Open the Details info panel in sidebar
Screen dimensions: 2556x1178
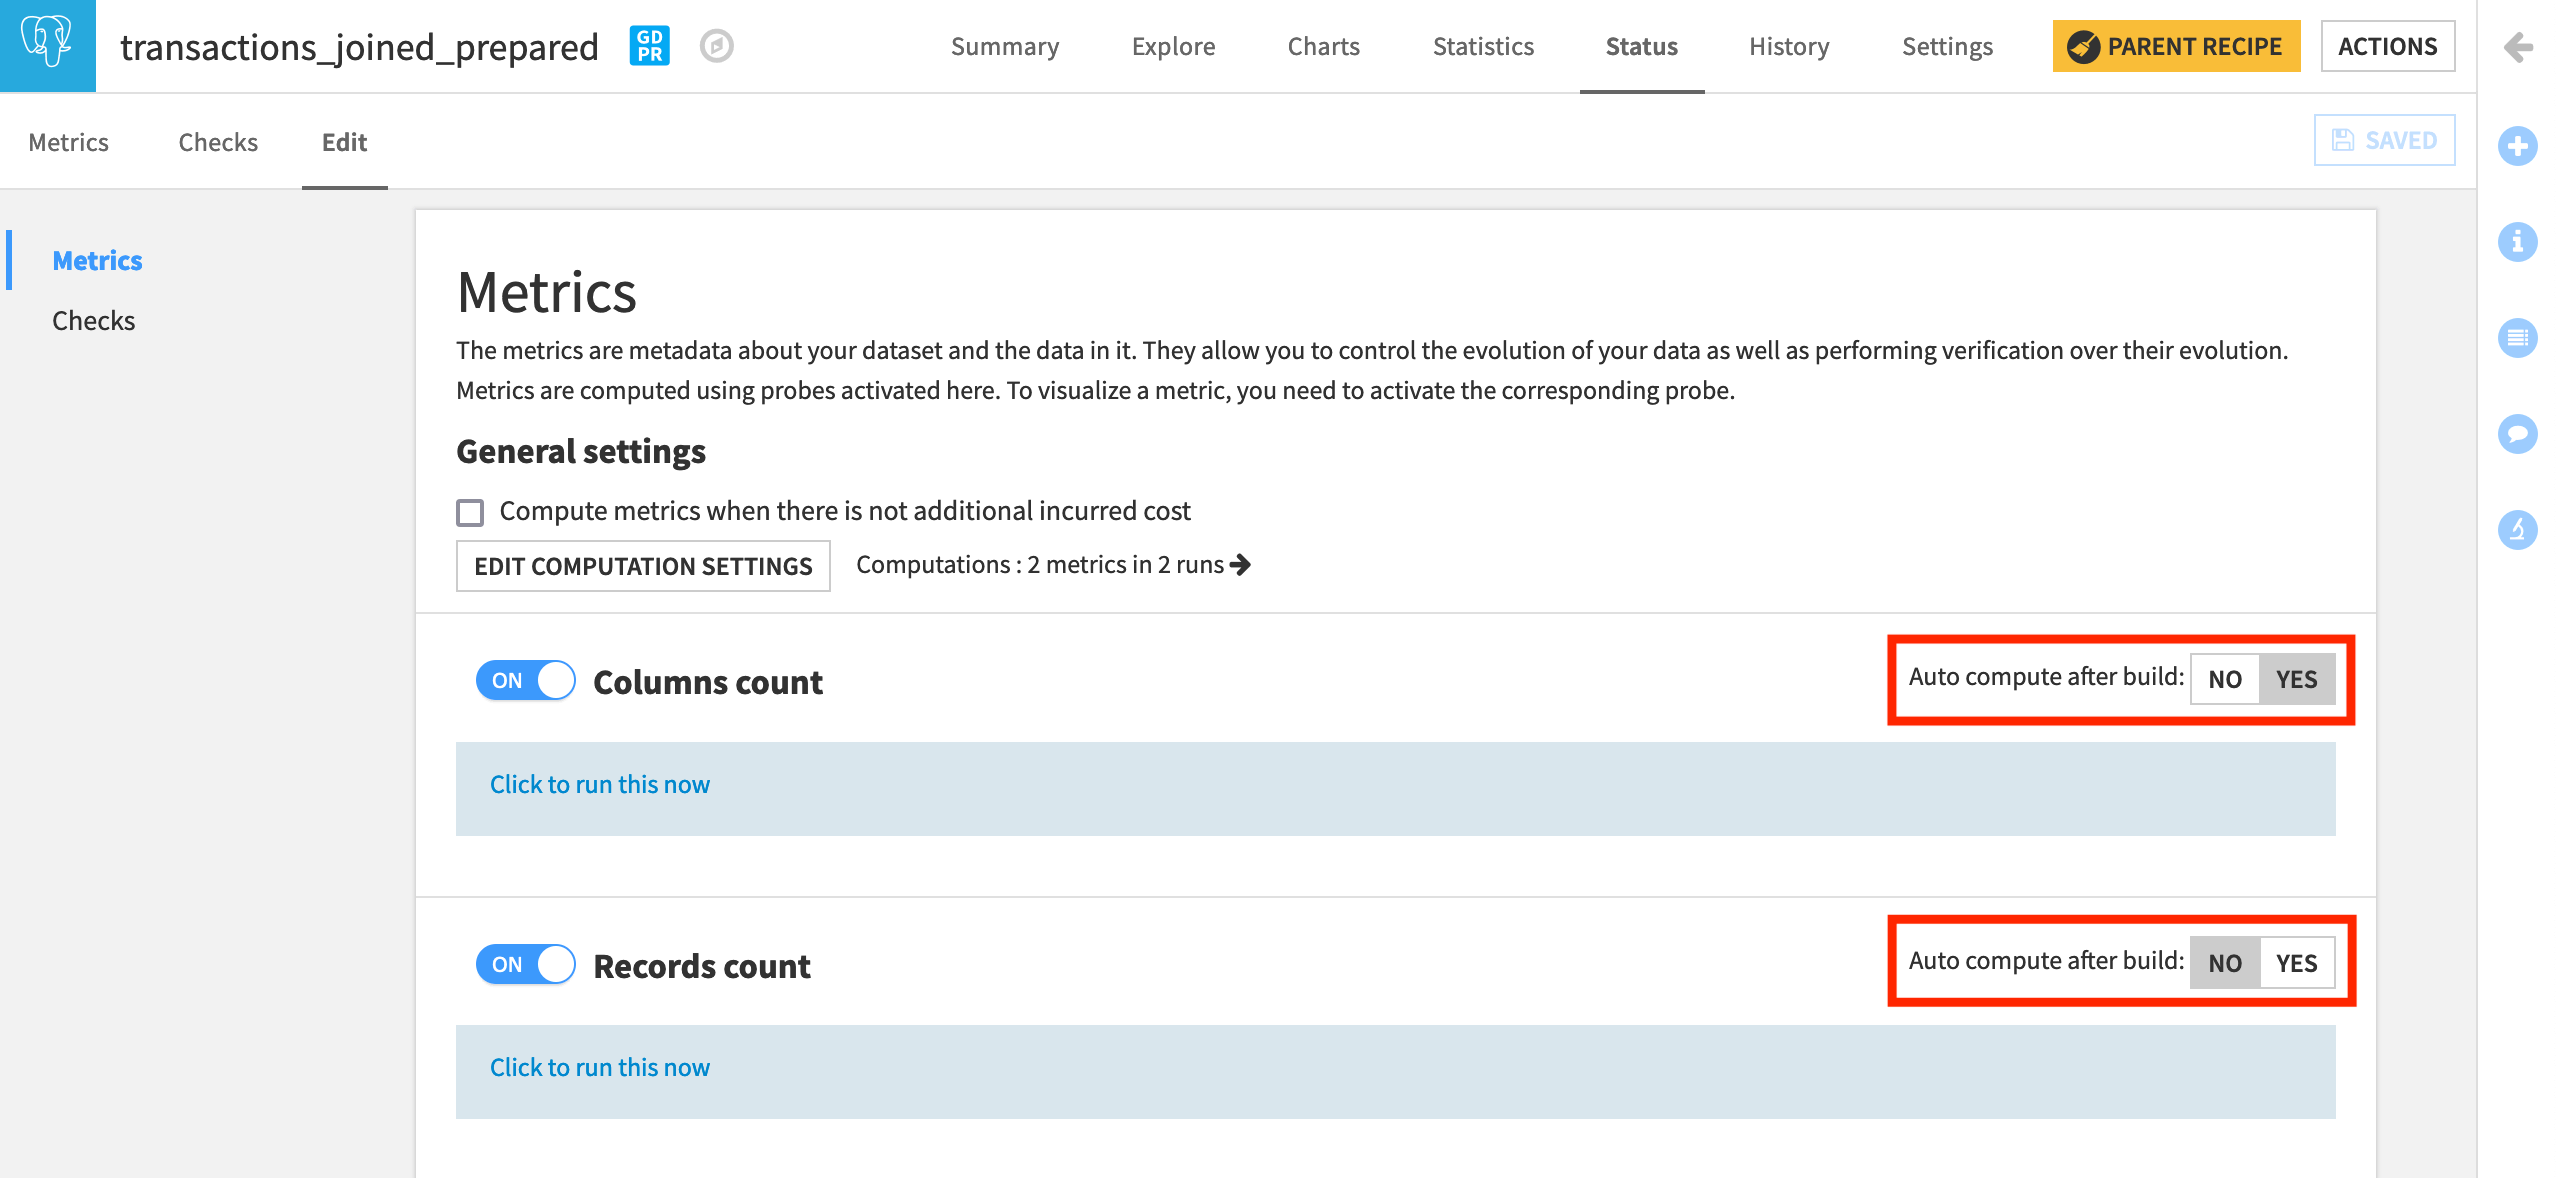(2518, 243)
